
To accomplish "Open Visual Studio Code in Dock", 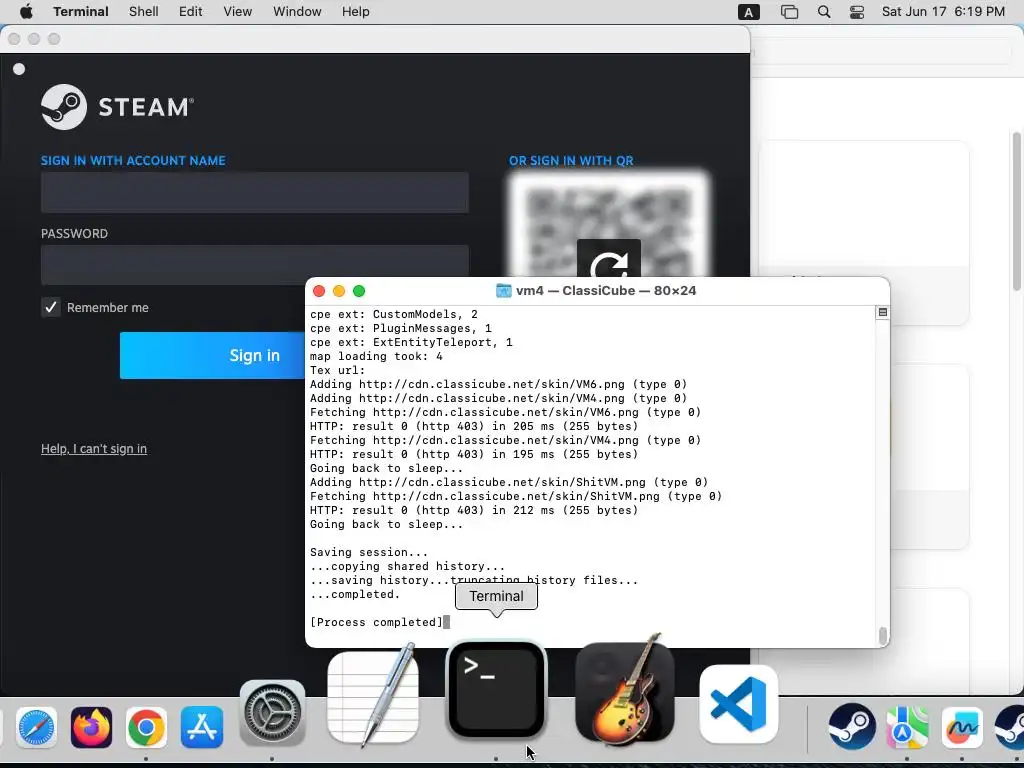I will pyautogui.click(x=739, y=704).
